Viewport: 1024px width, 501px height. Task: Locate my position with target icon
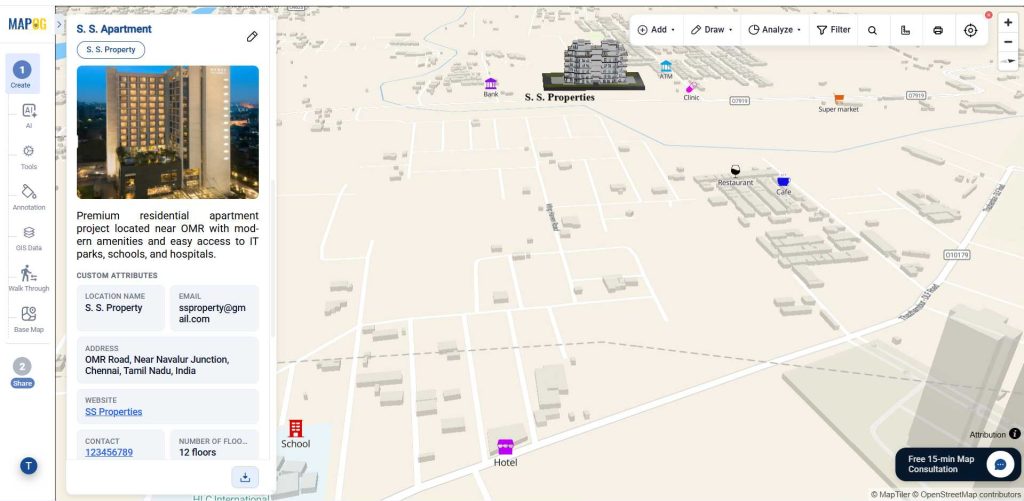970,31
